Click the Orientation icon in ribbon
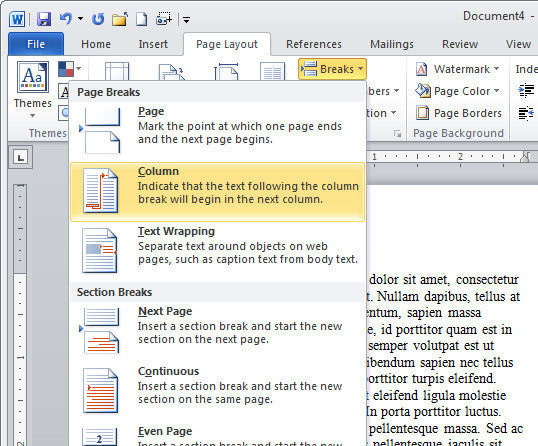Viewport: 538px width, 446px height. tap(172, 72)
